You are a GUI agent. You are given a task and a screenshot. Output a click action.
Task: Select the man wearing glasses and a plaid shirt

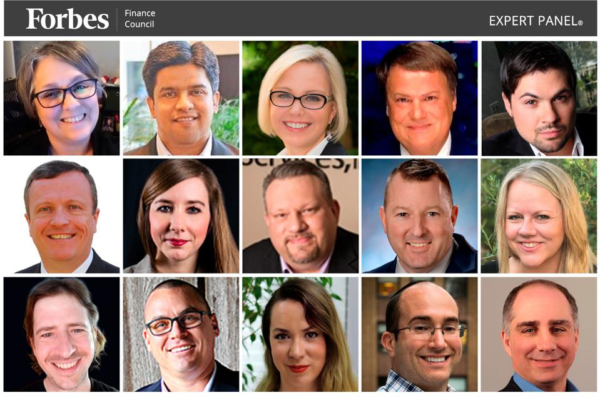420,335
